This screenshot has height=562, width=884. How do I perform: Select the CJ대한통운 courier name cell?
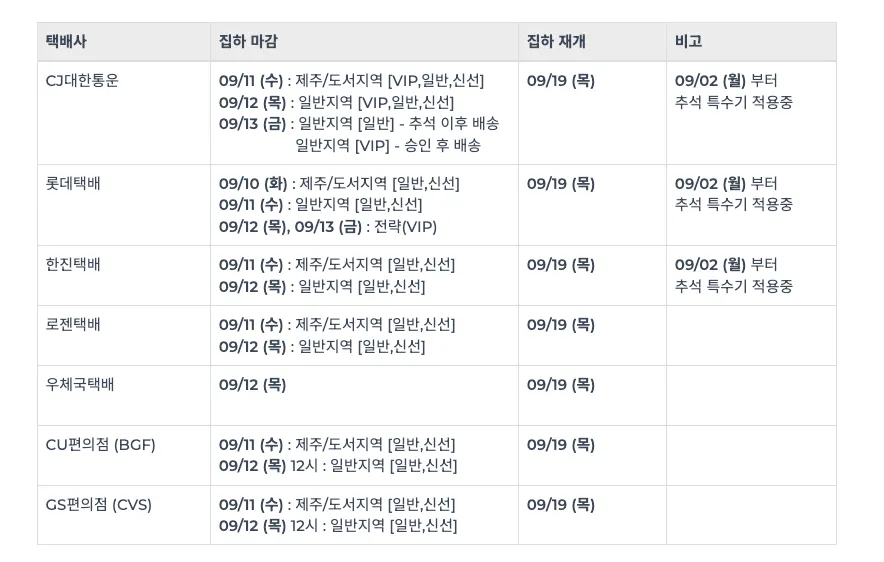(x=82, y=81)
